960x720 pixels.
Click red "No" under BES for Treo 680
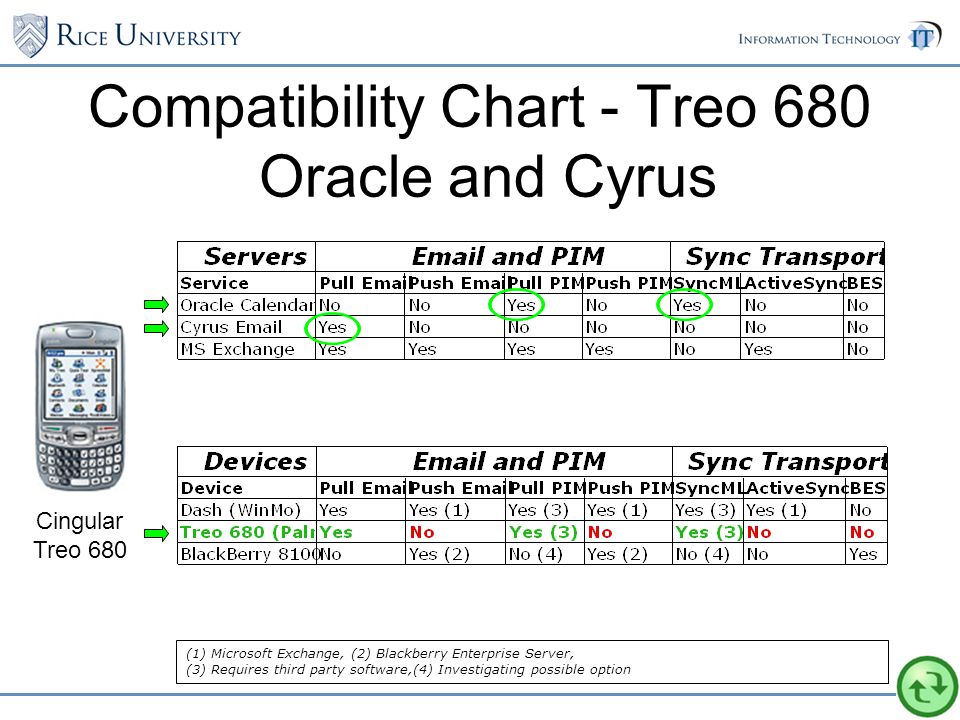[862, 532]
